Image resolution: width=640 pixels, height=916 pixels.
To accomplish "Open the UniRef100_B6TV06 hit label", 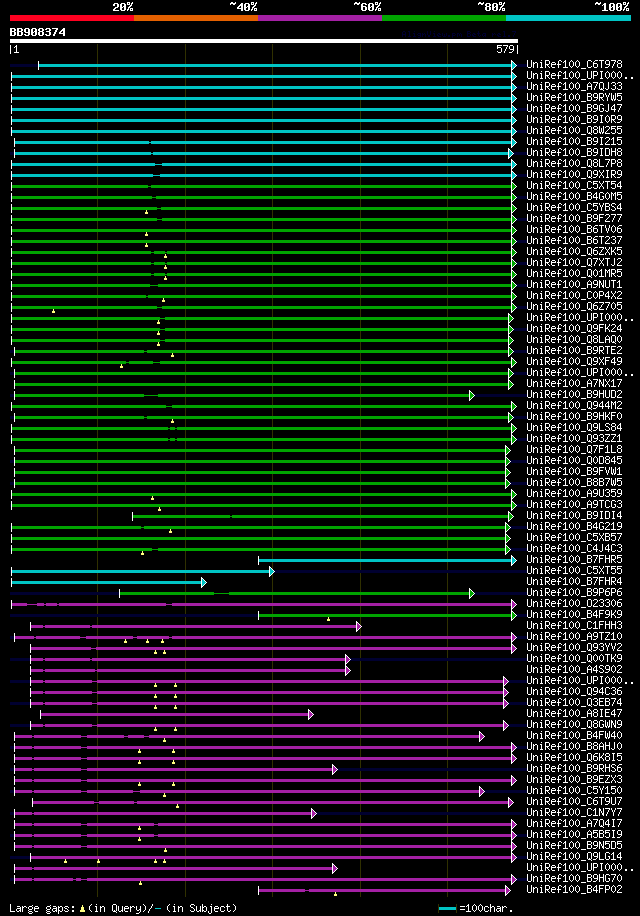I will (x=574, y=229).
